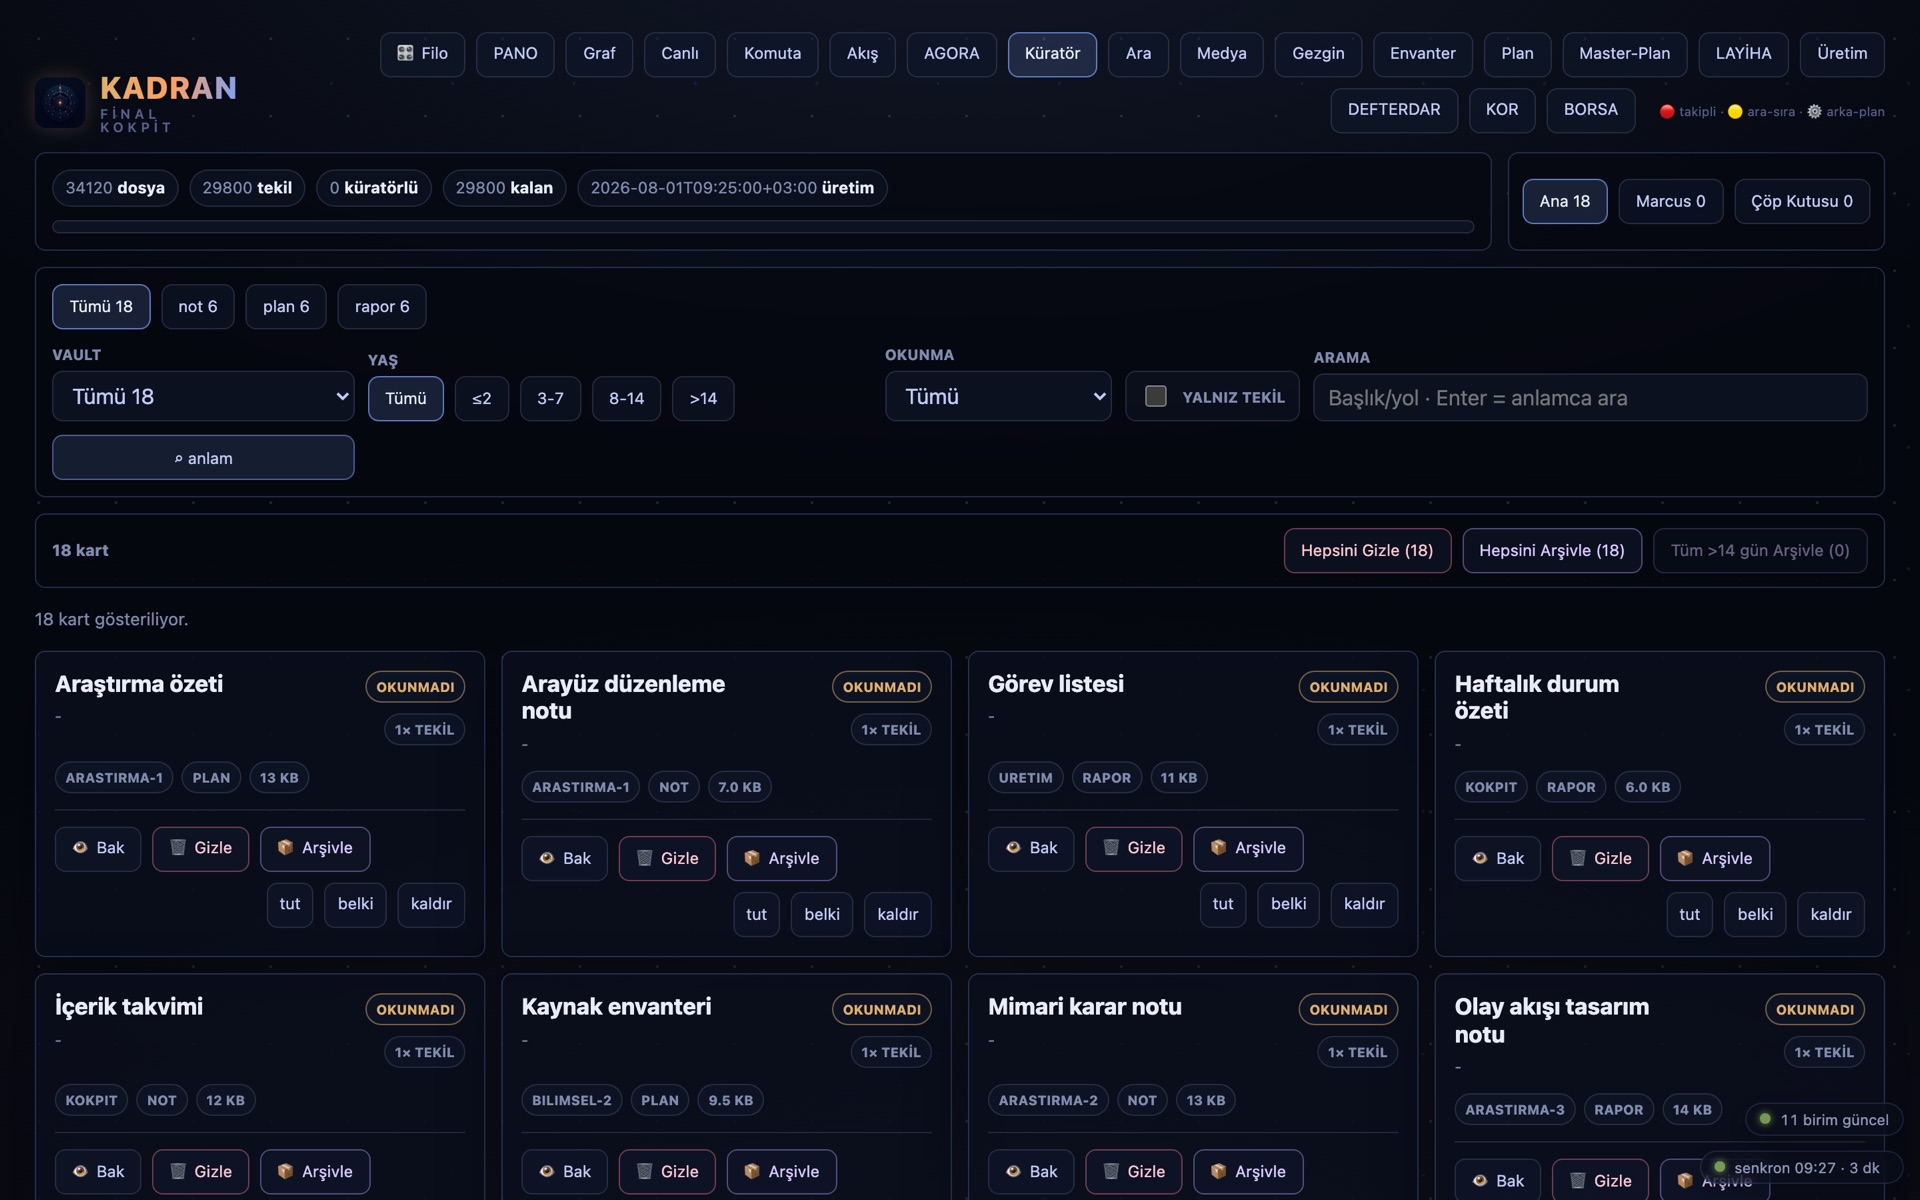Select age filter >14

pyautogui.click(x=703, y=399)
